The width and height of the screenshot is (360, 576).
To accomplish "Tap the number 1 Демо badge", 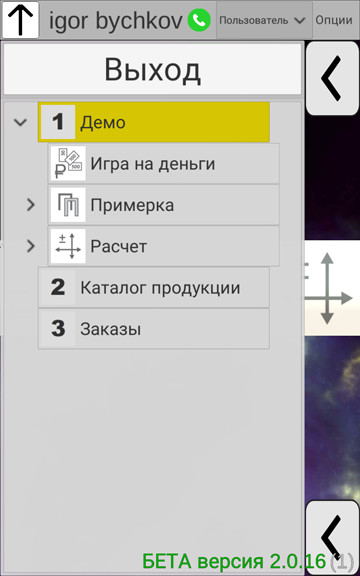I will coord(58,122).
